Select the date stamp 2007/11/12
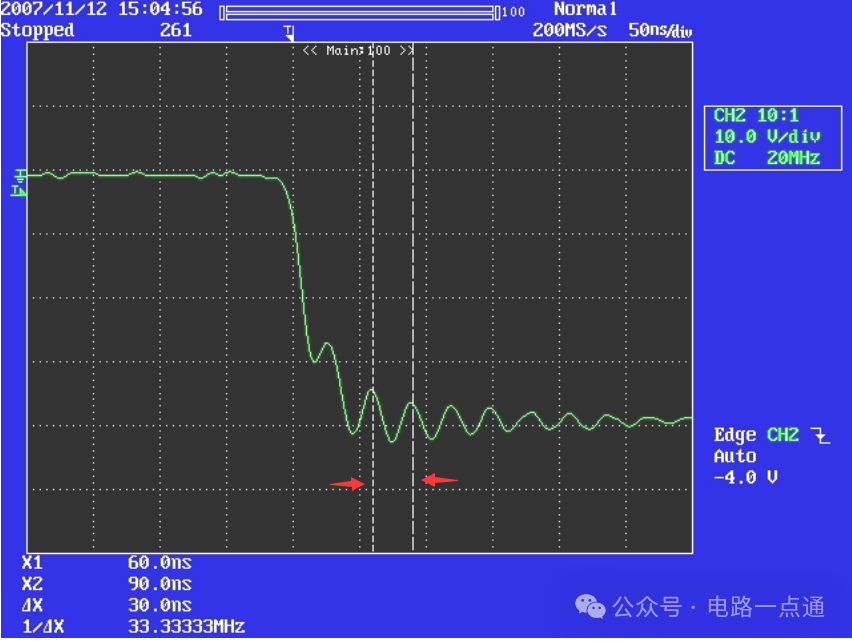Image resolution: width=852 pixels, height=641 pixels. [54, 9]
